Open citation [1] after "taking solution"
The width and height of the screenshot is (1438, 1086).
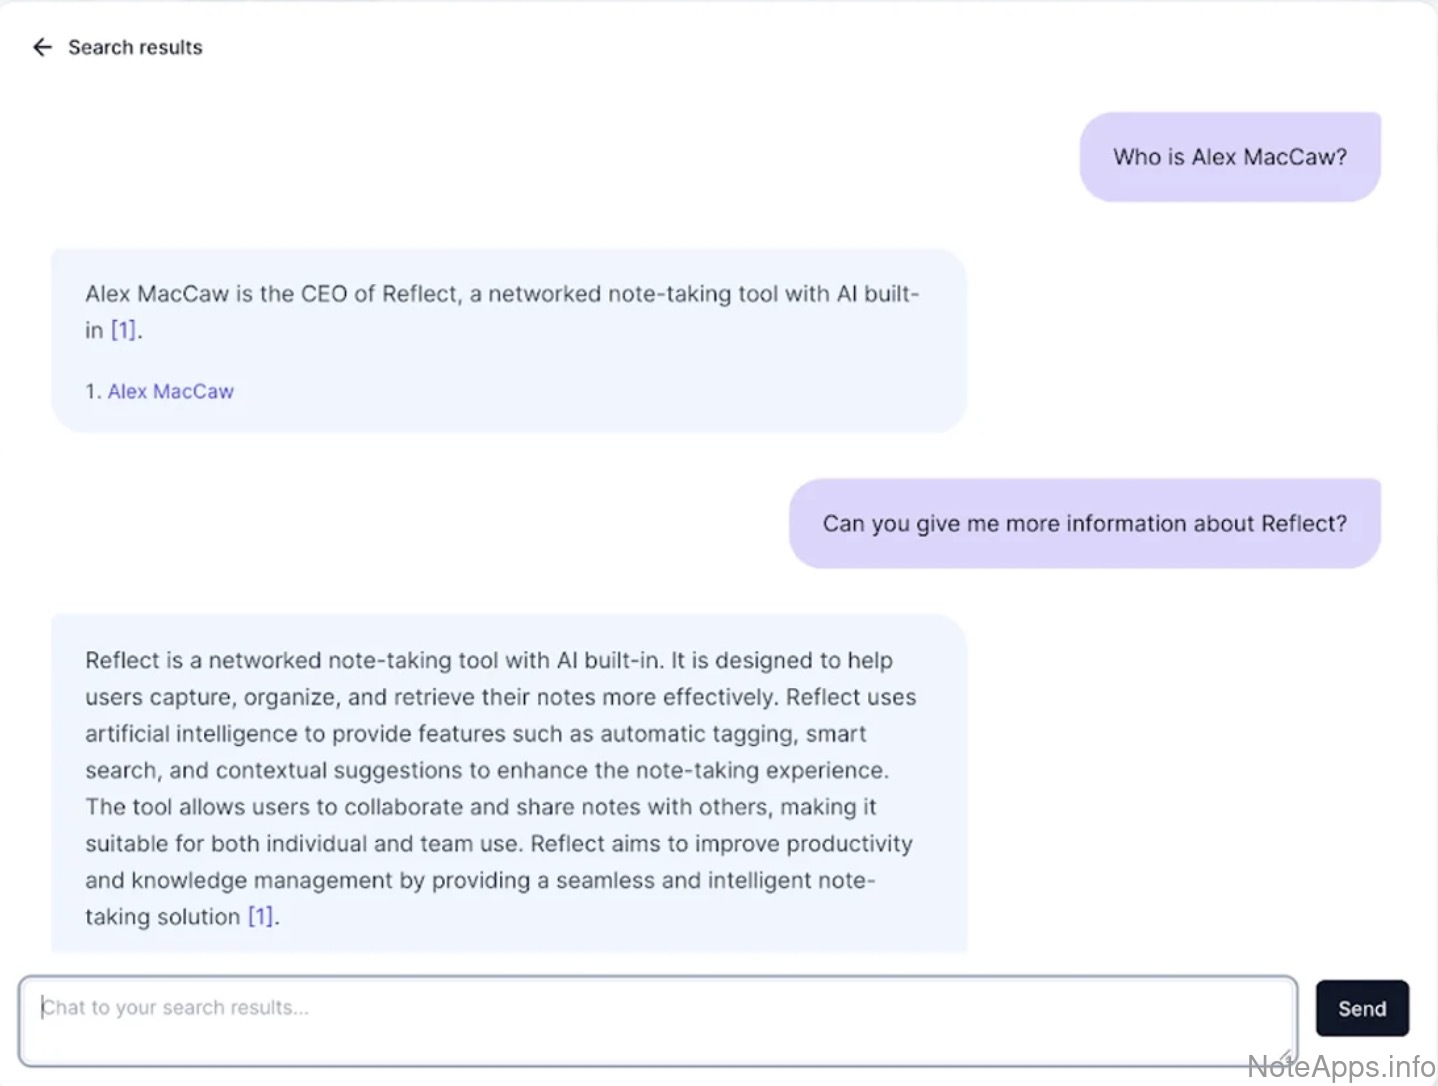(x=260, y=917)
